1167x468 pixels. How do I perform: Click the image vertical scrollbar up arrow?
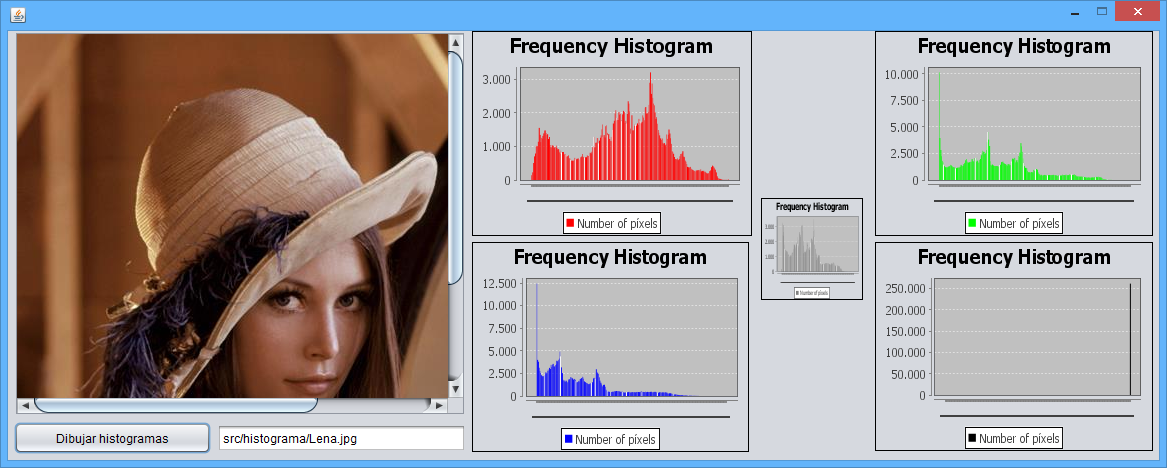[x=455, y=43]
